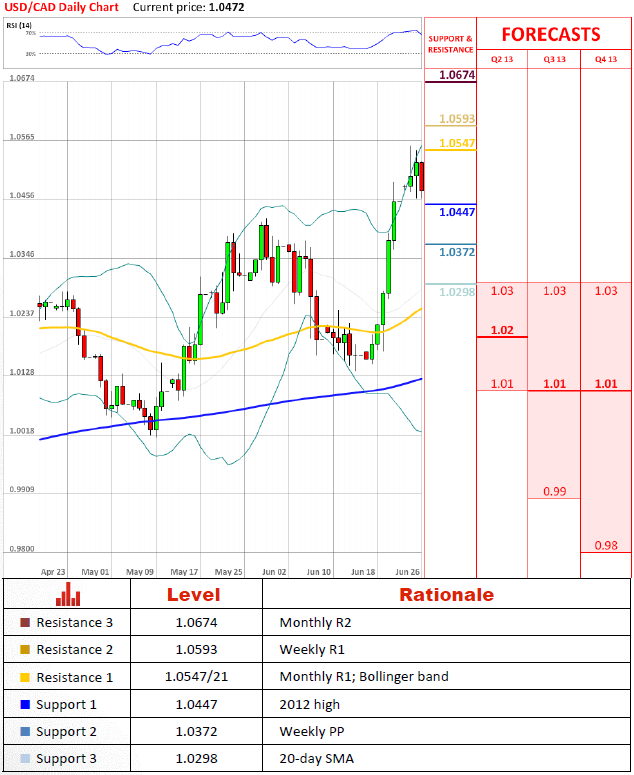The image size is (634, 775).
Task: Click the 1.0447 support level marker
Action: point(457,212)
